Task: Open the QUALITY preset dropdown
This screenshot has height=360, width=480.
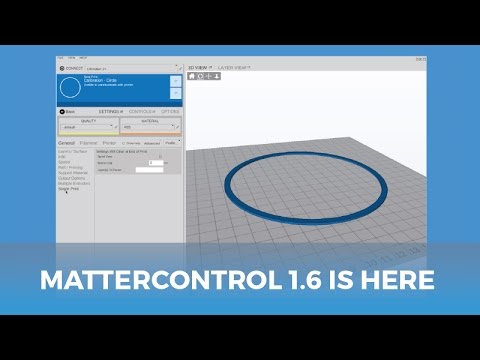Action: pos(87,127)
